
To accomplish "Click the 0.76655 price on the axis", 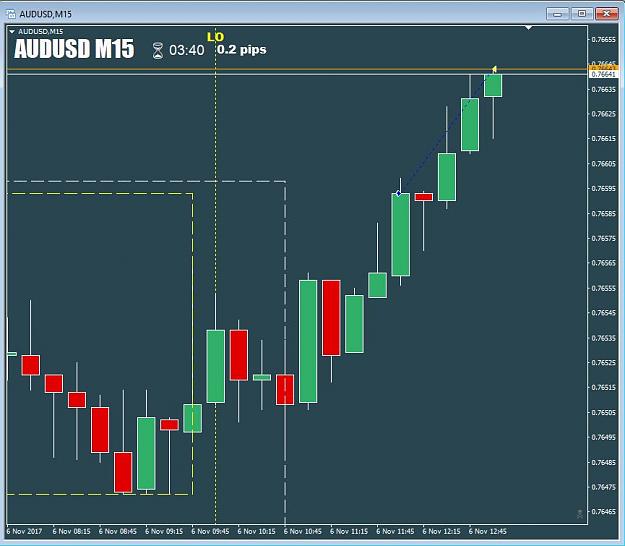I will [x=603, y=39].
